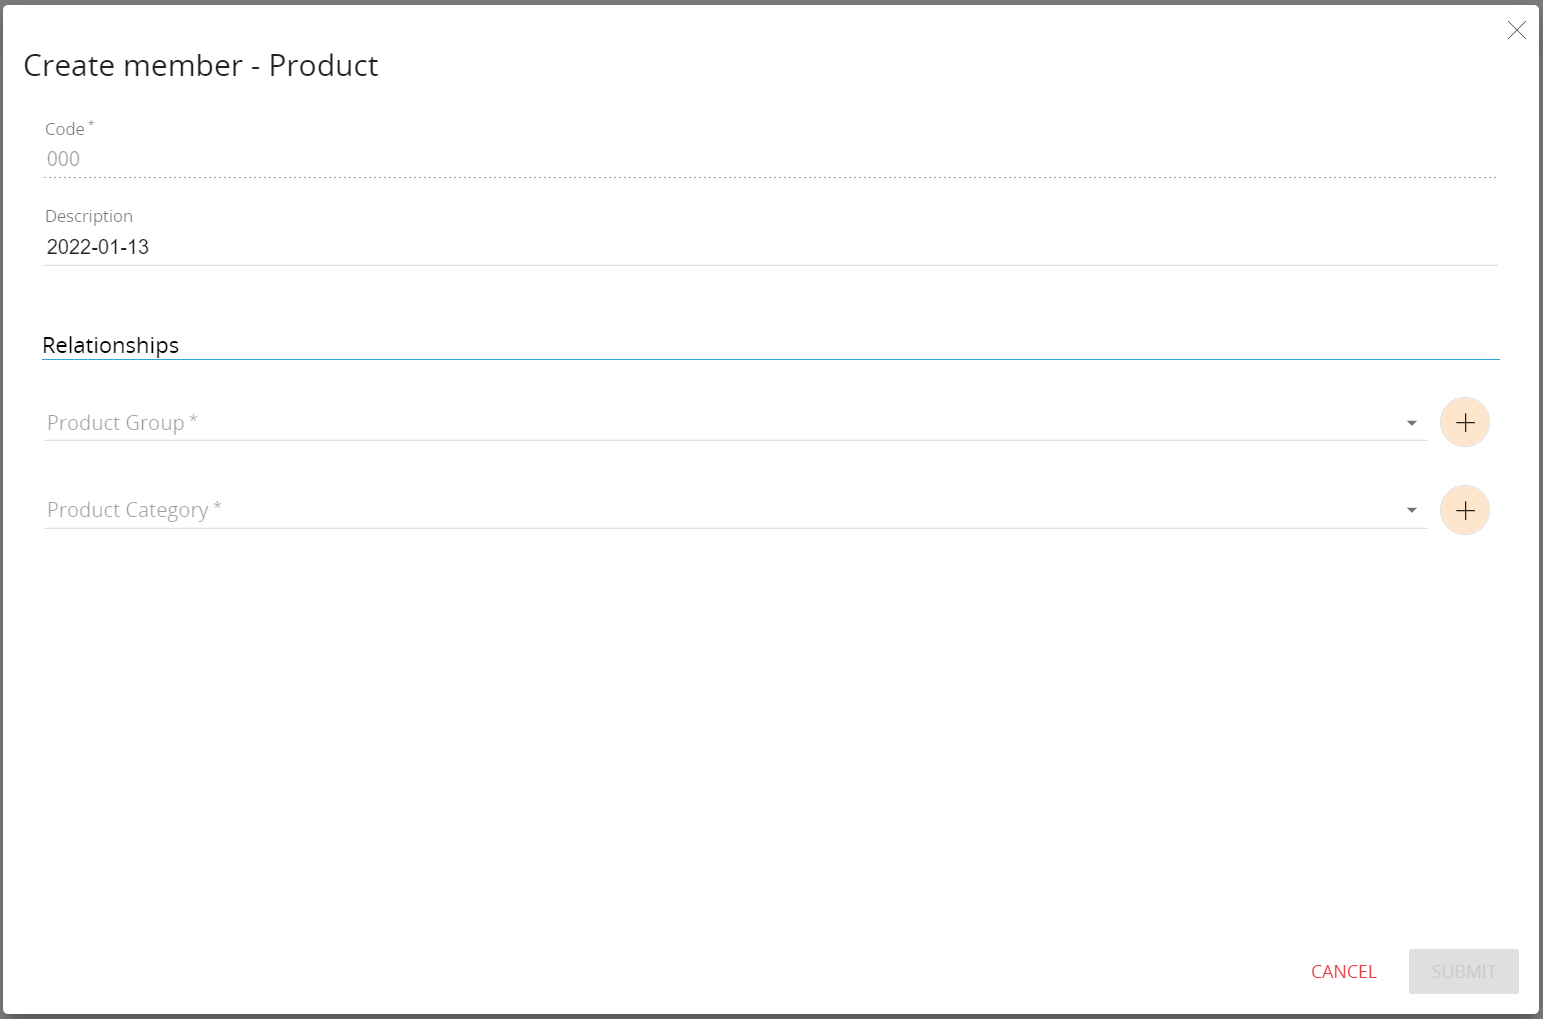Click the required asterisk beside Product Category
Viewport: 1543px width, 1019px height.
pos(217,507)
